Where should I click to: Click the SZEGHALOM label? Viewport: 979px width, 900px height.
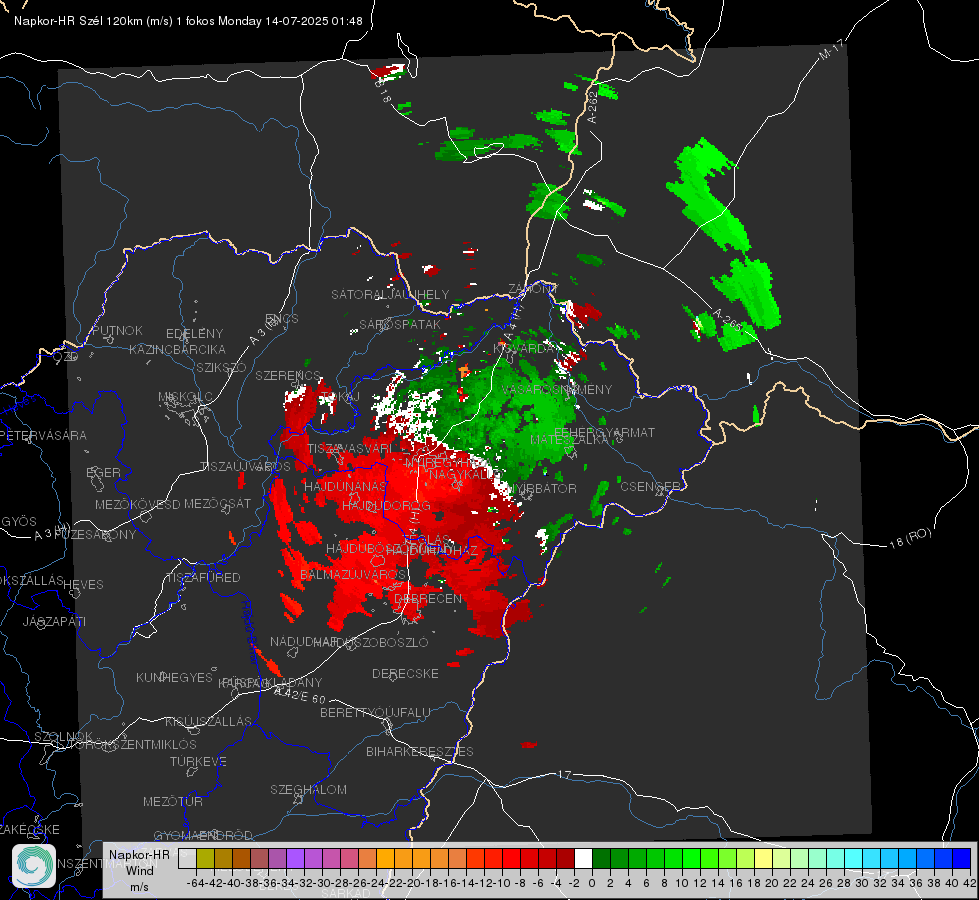[x=308, y=789]
